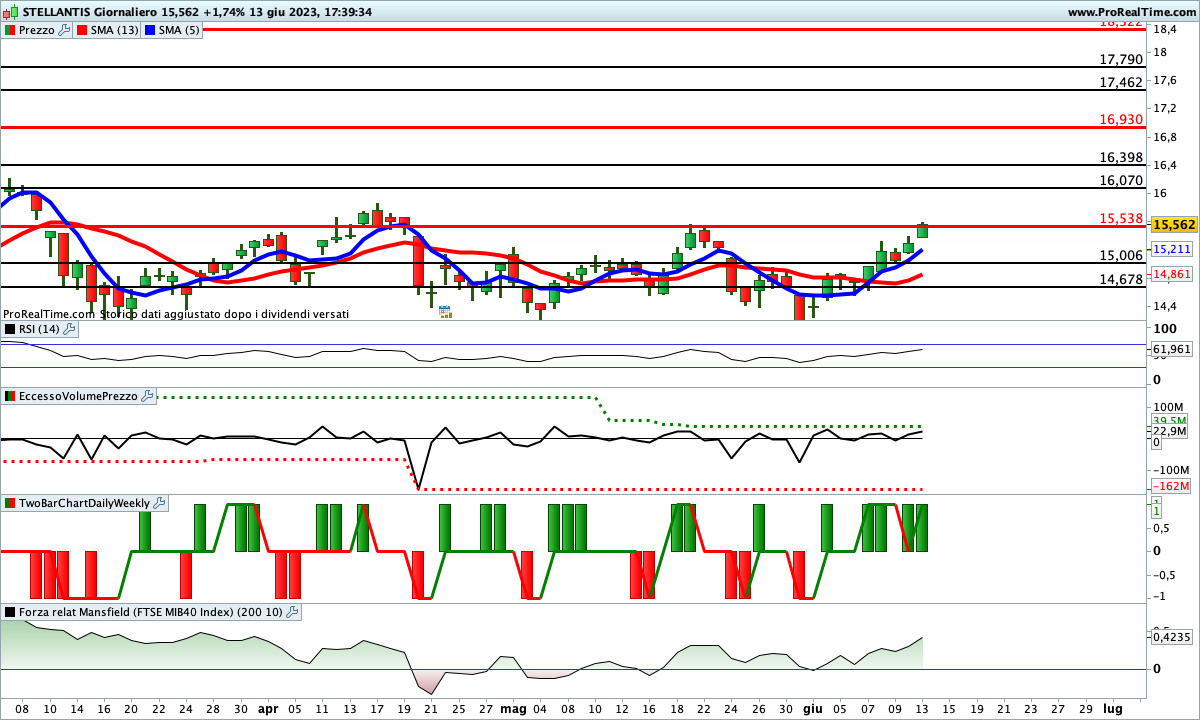Viewport: 1200px width, 720px height.
Task: Click the 14,678 horizontal line label
Action: [x=1120, y=279]
